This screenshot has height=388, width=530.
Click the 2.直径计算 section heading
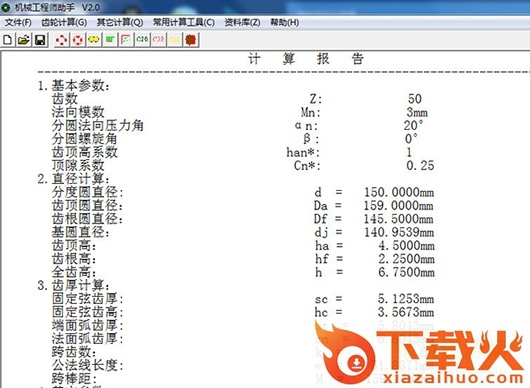pyautogui.click(x=73, y=179)
